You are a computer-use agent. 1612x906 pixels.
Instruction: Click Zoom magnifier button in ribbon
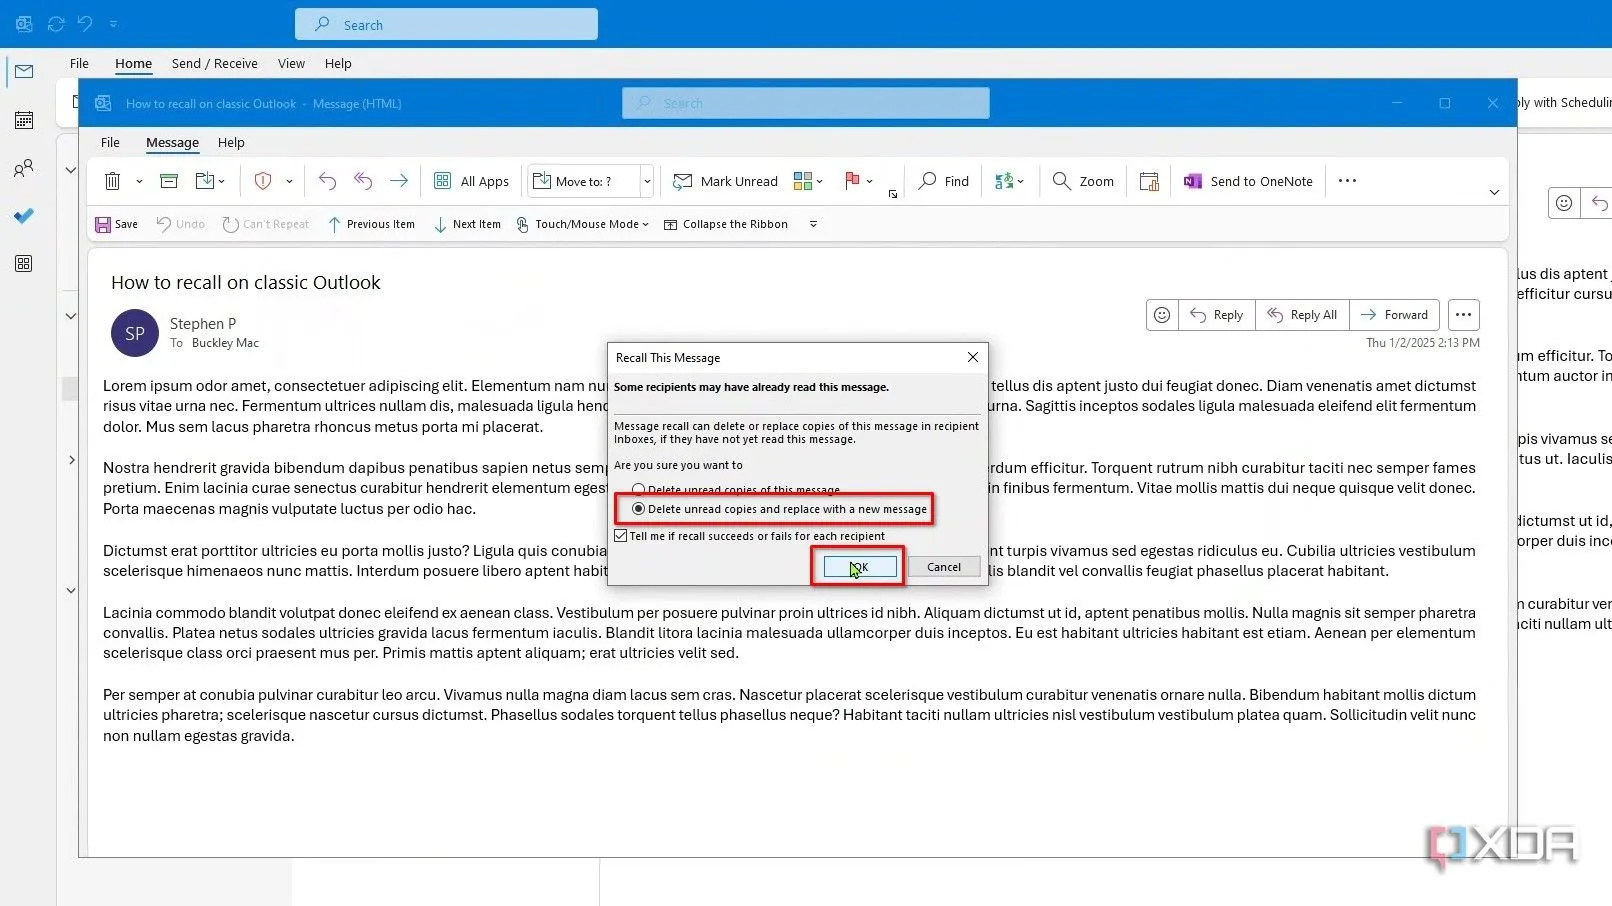click(x=1083, y=181)
